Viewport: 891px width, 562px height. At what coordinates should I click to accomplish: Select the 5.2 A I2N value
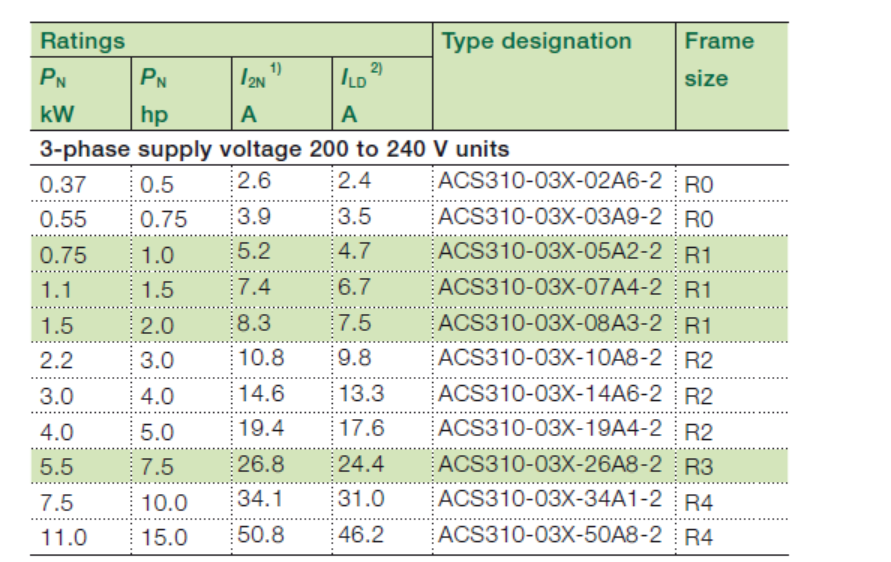tap(254, 251)
